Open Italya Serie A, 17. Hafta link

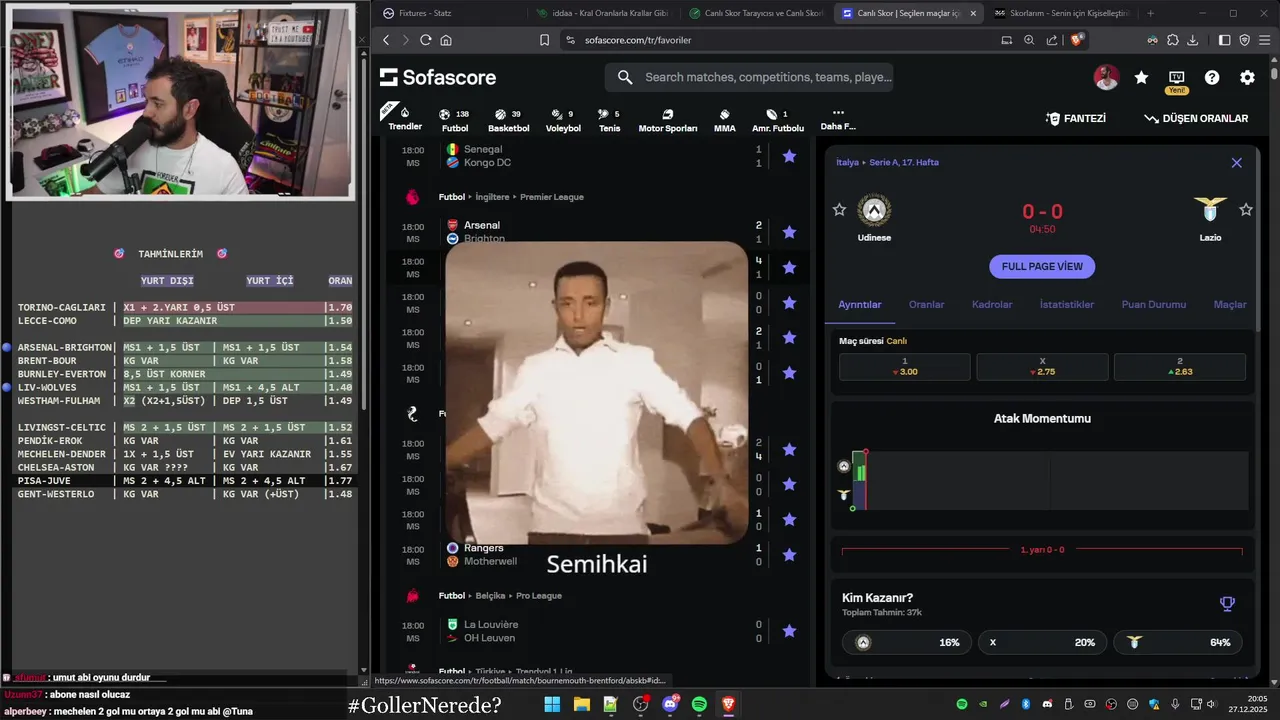pos(888,162)
